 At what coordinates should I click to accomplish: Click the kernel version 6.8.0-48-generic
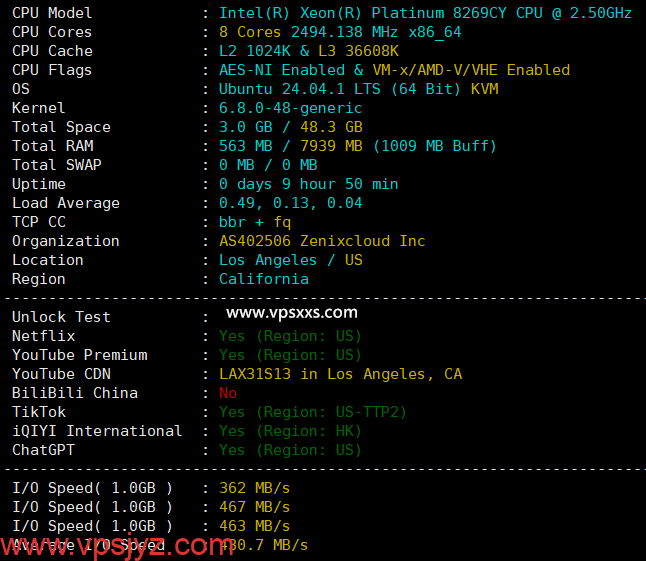[x=290, y=108]
